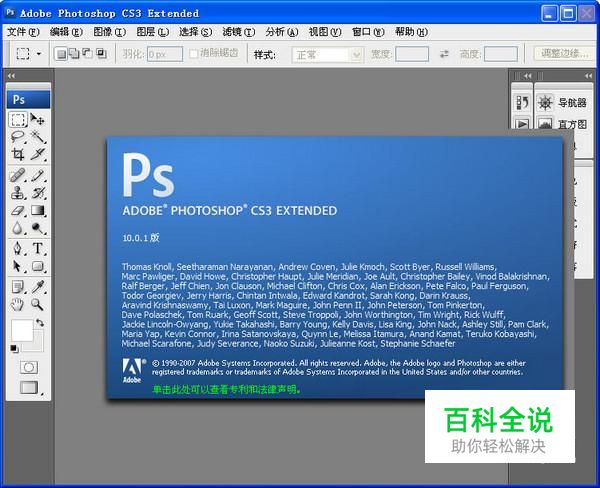This screenshot has width=600, height=488.
Task: Select the Horizontal Type tool
Action: pyautogui.click(x=38, y=248)
